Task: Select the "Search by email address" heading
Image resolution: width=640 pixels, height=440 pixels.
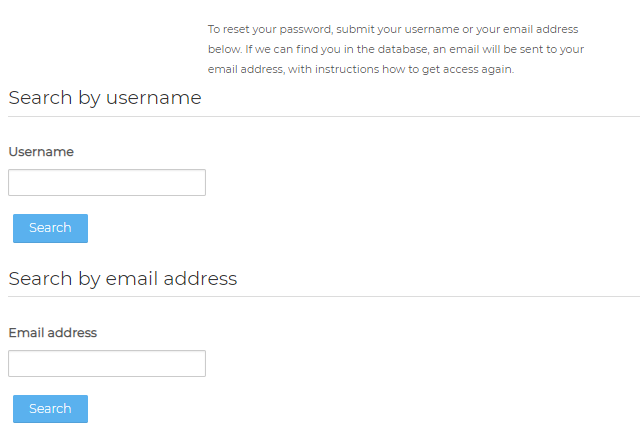Action: tap(123, 278)
